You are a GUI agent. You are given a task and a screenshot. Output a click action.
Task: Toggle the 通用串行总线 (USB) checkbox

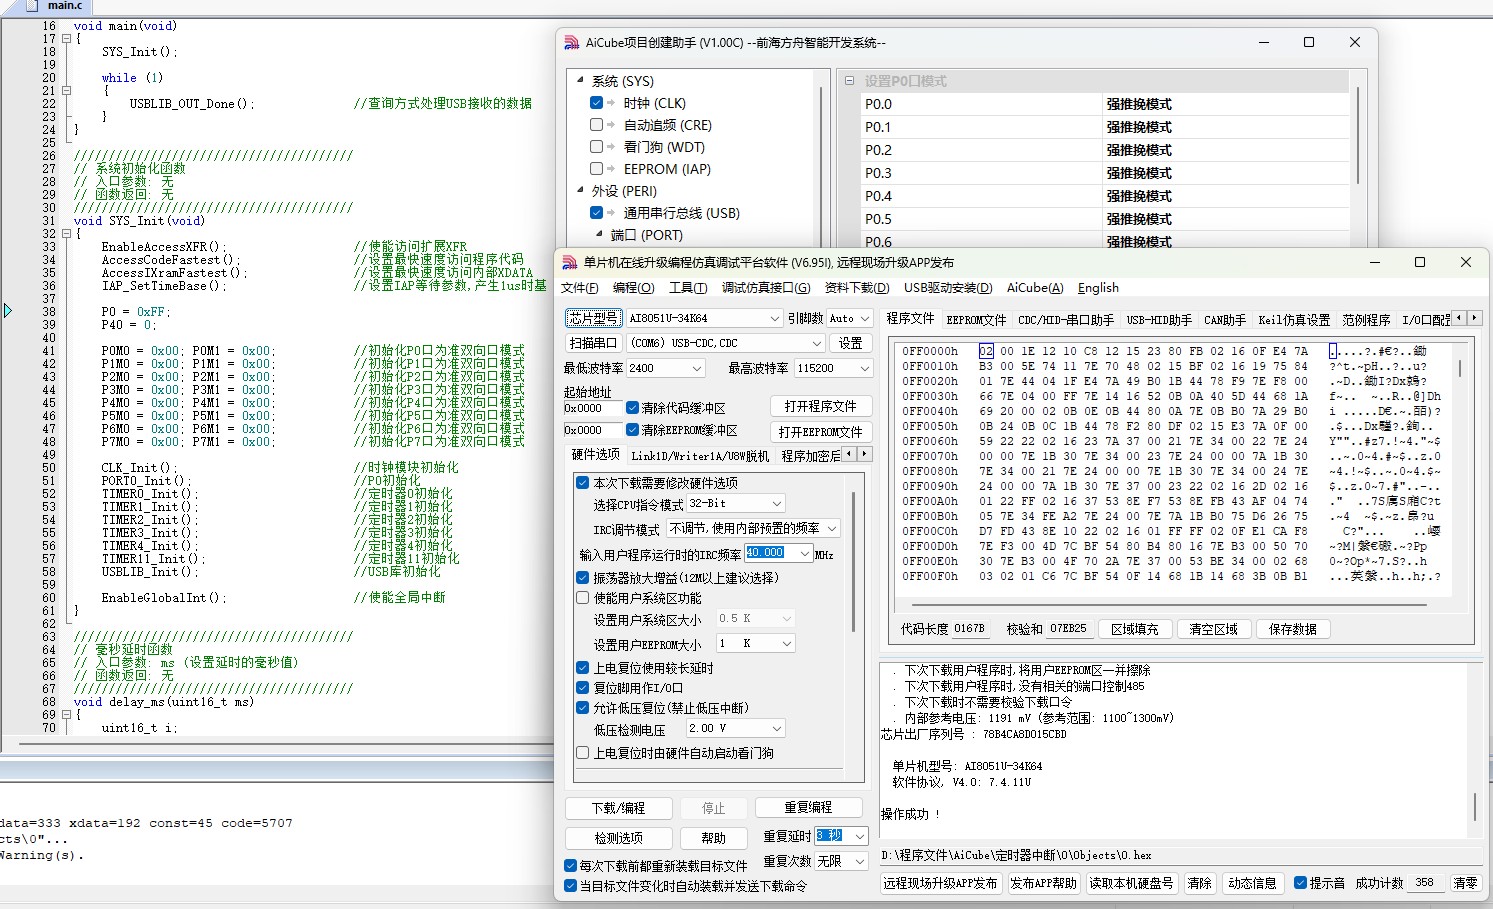click(596, 212)
